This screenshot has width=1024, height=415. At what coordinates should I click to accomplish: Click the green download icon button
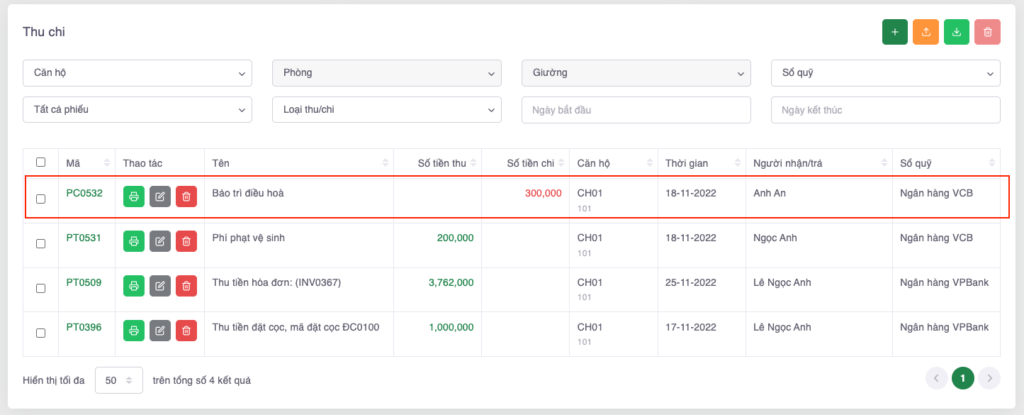coord(957,32)
